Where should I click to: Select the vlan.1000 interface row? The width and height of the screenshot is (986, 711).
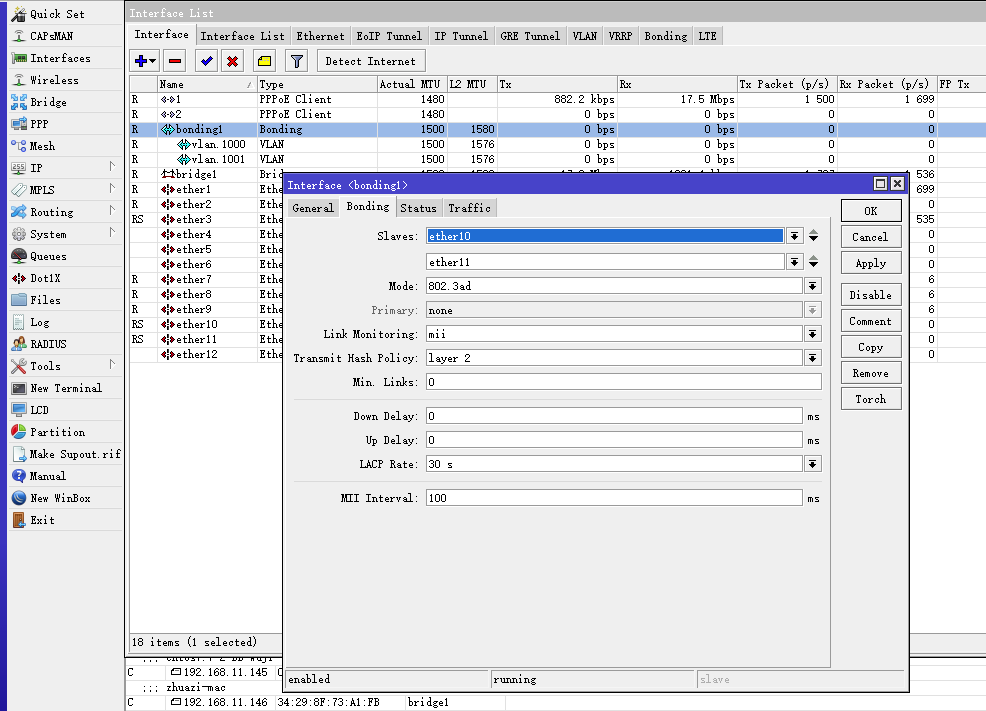click(x=217, y=144)
